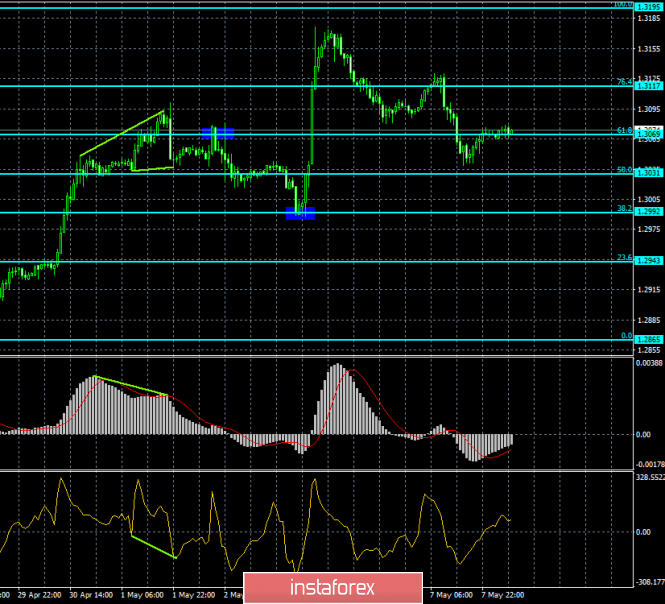Select the 1.2975 price axis value

pos(649,229)
